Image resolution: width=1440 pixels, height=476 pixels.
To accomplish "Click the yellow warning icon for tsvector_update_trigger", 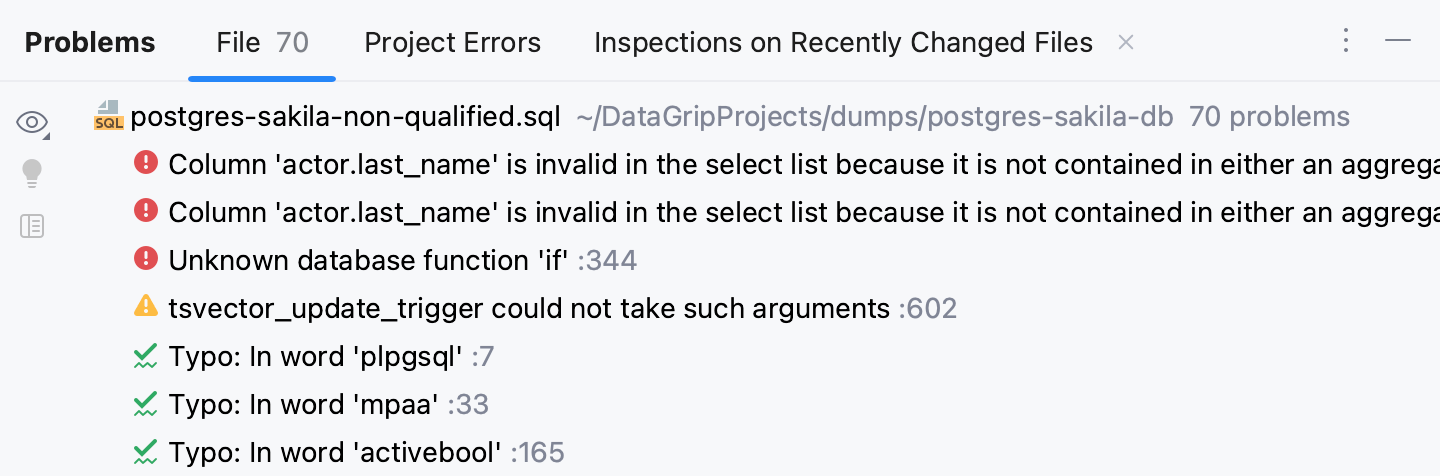I will 146,307.
